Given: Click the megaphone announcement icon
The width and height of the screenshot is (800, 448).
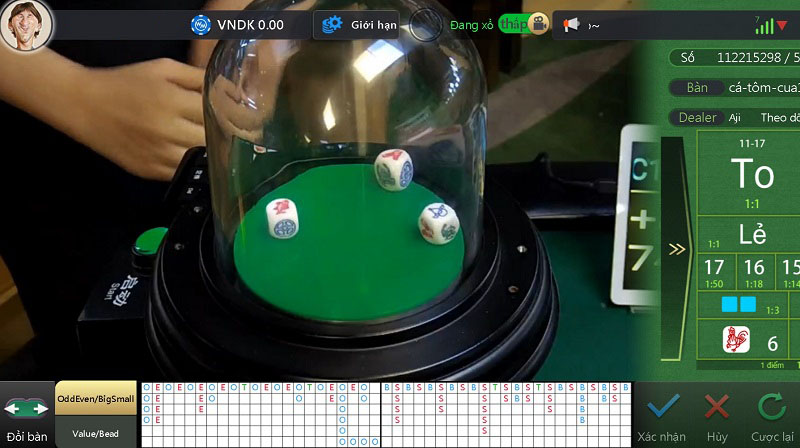Looking at the screenshot, I should click(x=571, y=24).
